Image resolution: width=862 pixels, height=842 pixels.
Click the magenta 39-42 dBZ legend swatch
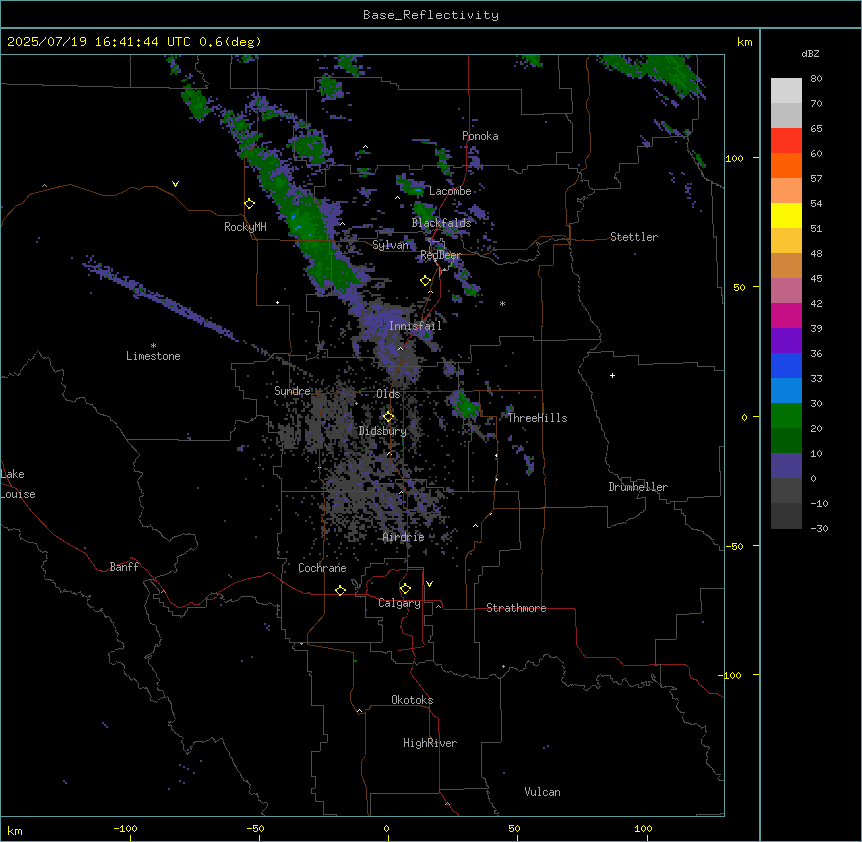pyautogui.click(x=786, y=315)
